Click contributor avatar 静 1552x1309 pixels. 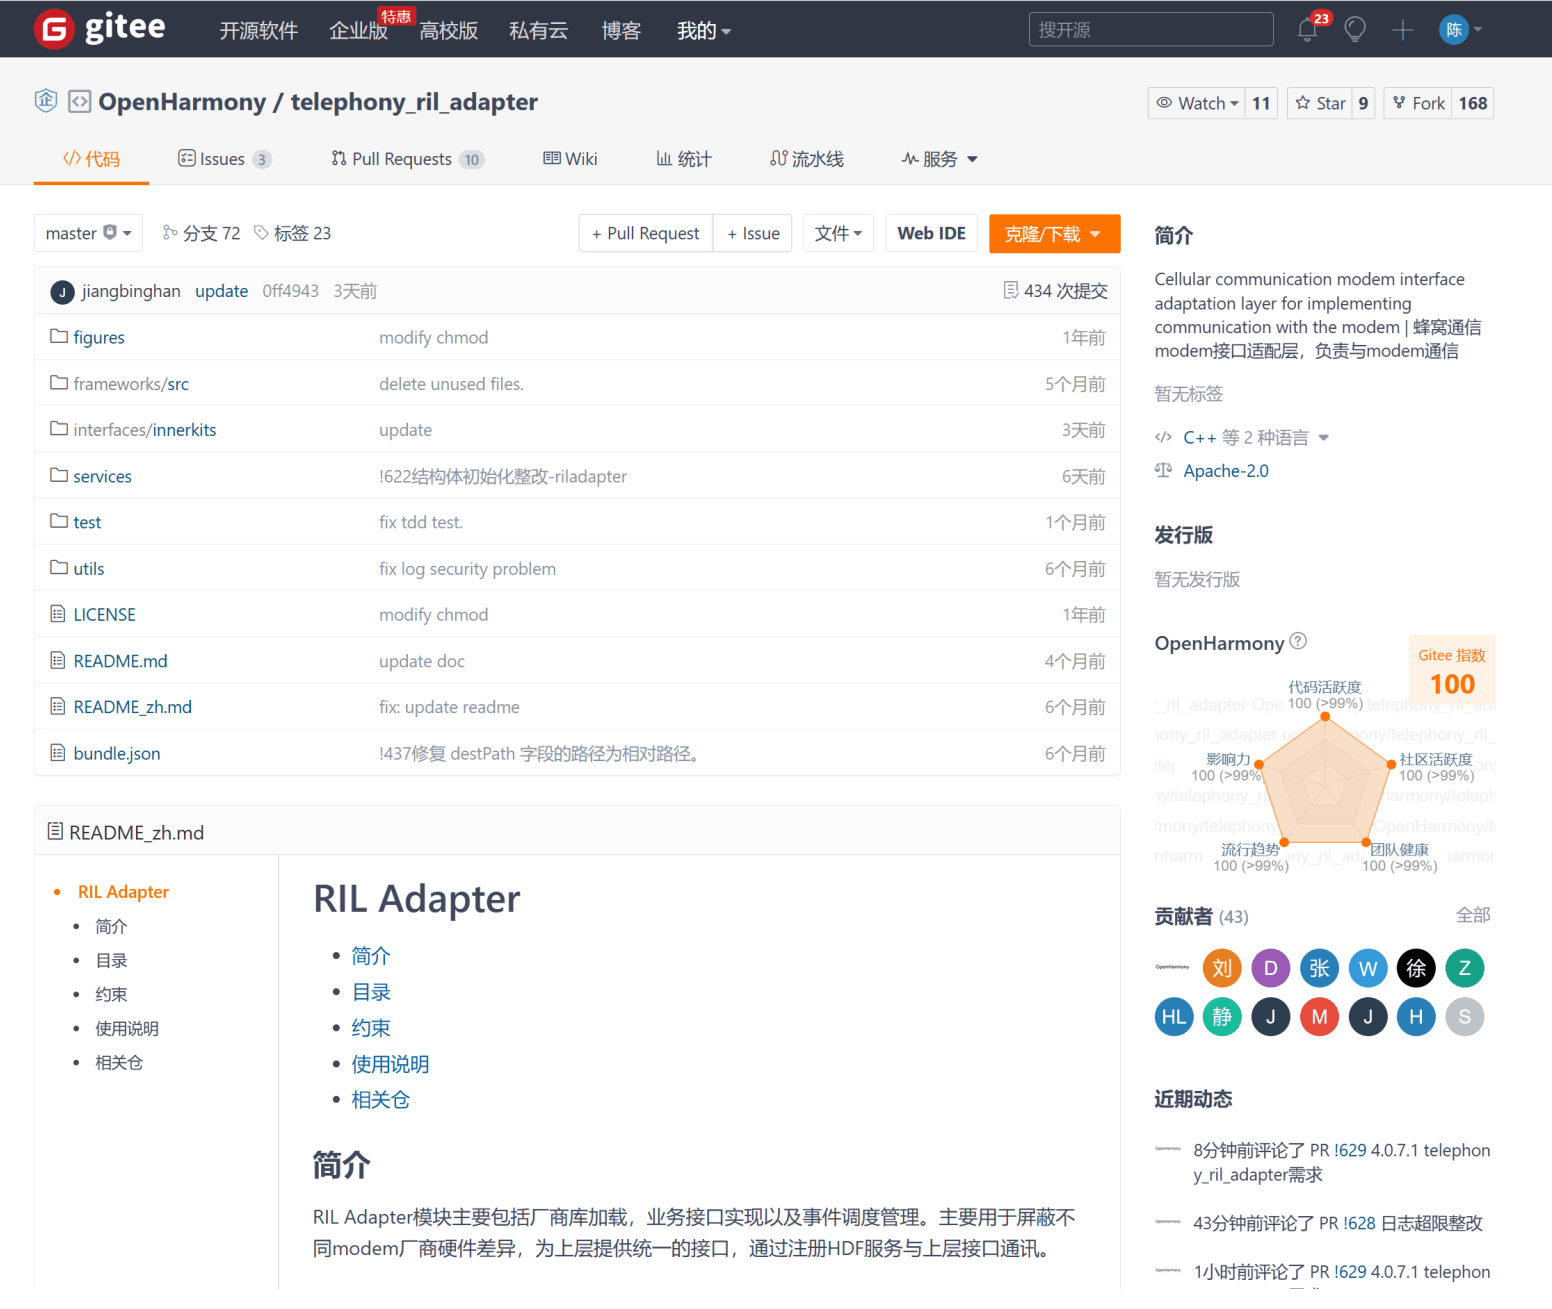tap(1222, 1017)
